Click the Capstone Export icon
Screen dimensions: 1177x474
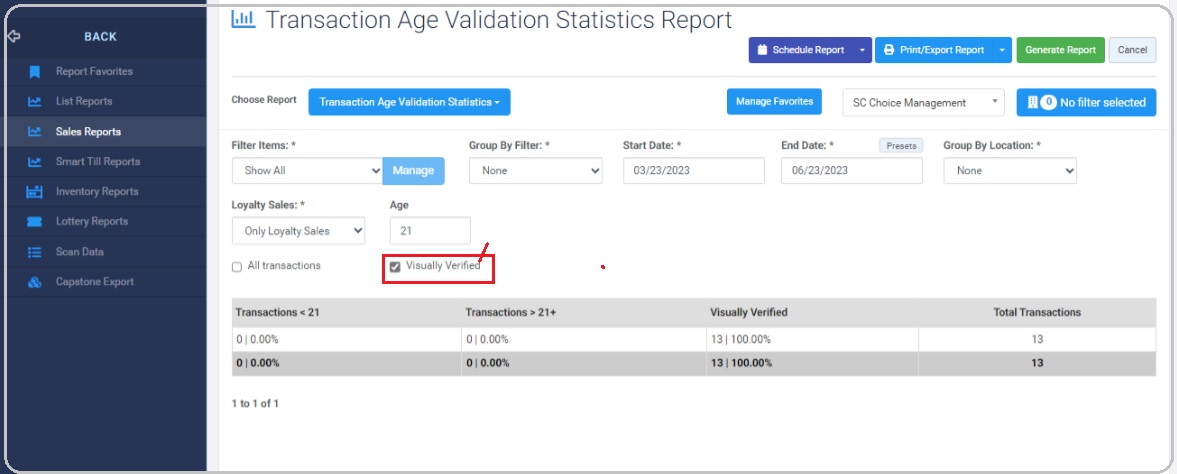[34, 282]
